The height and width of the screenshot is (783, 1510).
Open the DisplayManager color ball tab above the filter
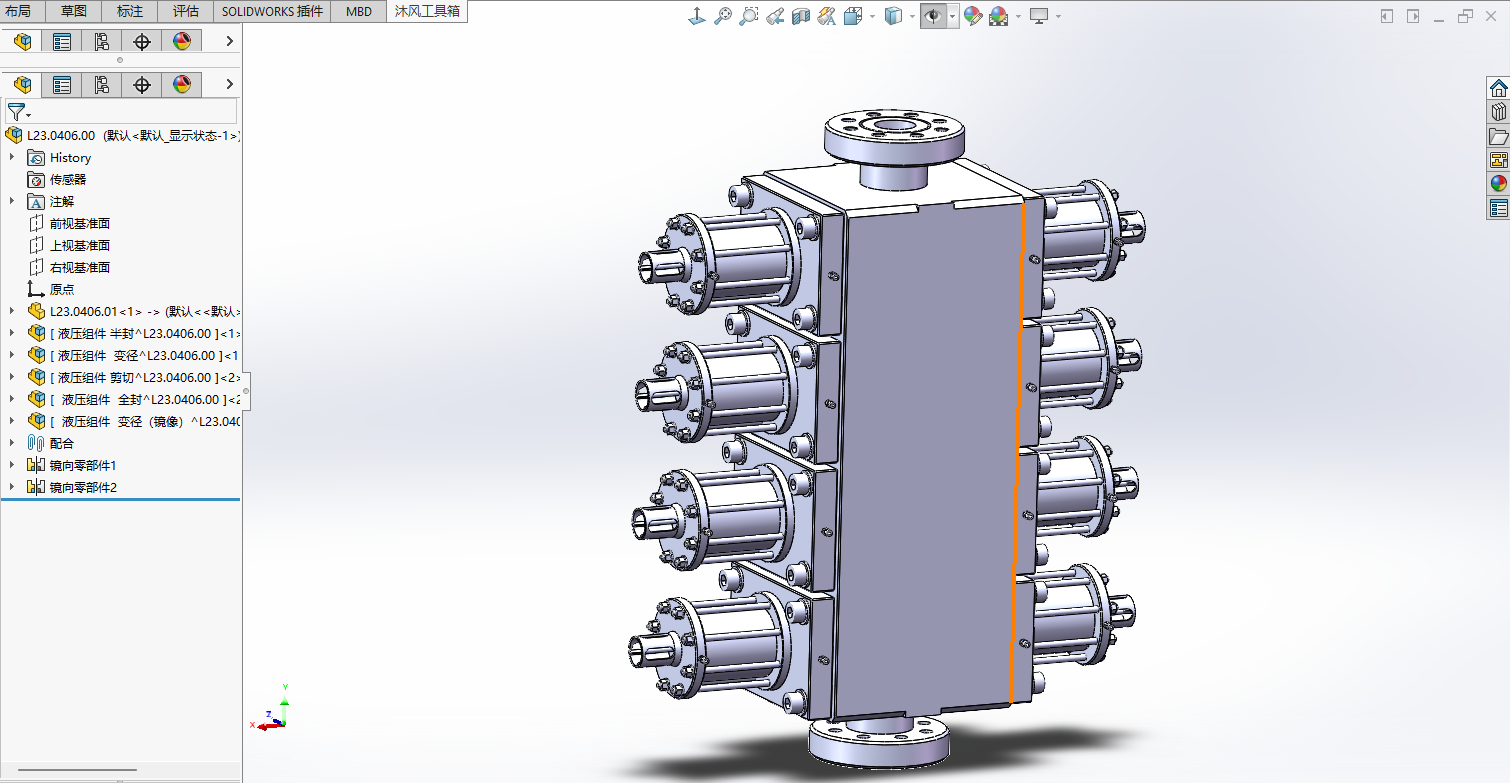[182, 84]
